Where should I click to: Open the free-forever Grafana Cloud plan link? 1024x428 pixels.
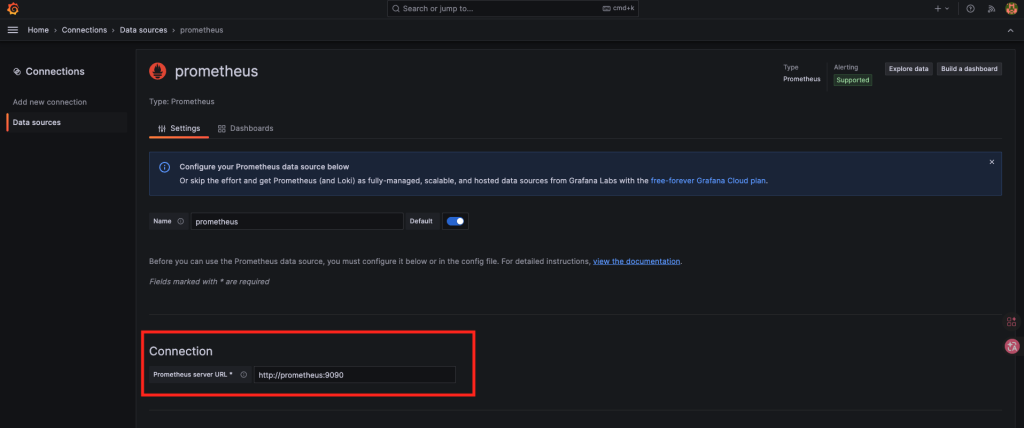709,180
